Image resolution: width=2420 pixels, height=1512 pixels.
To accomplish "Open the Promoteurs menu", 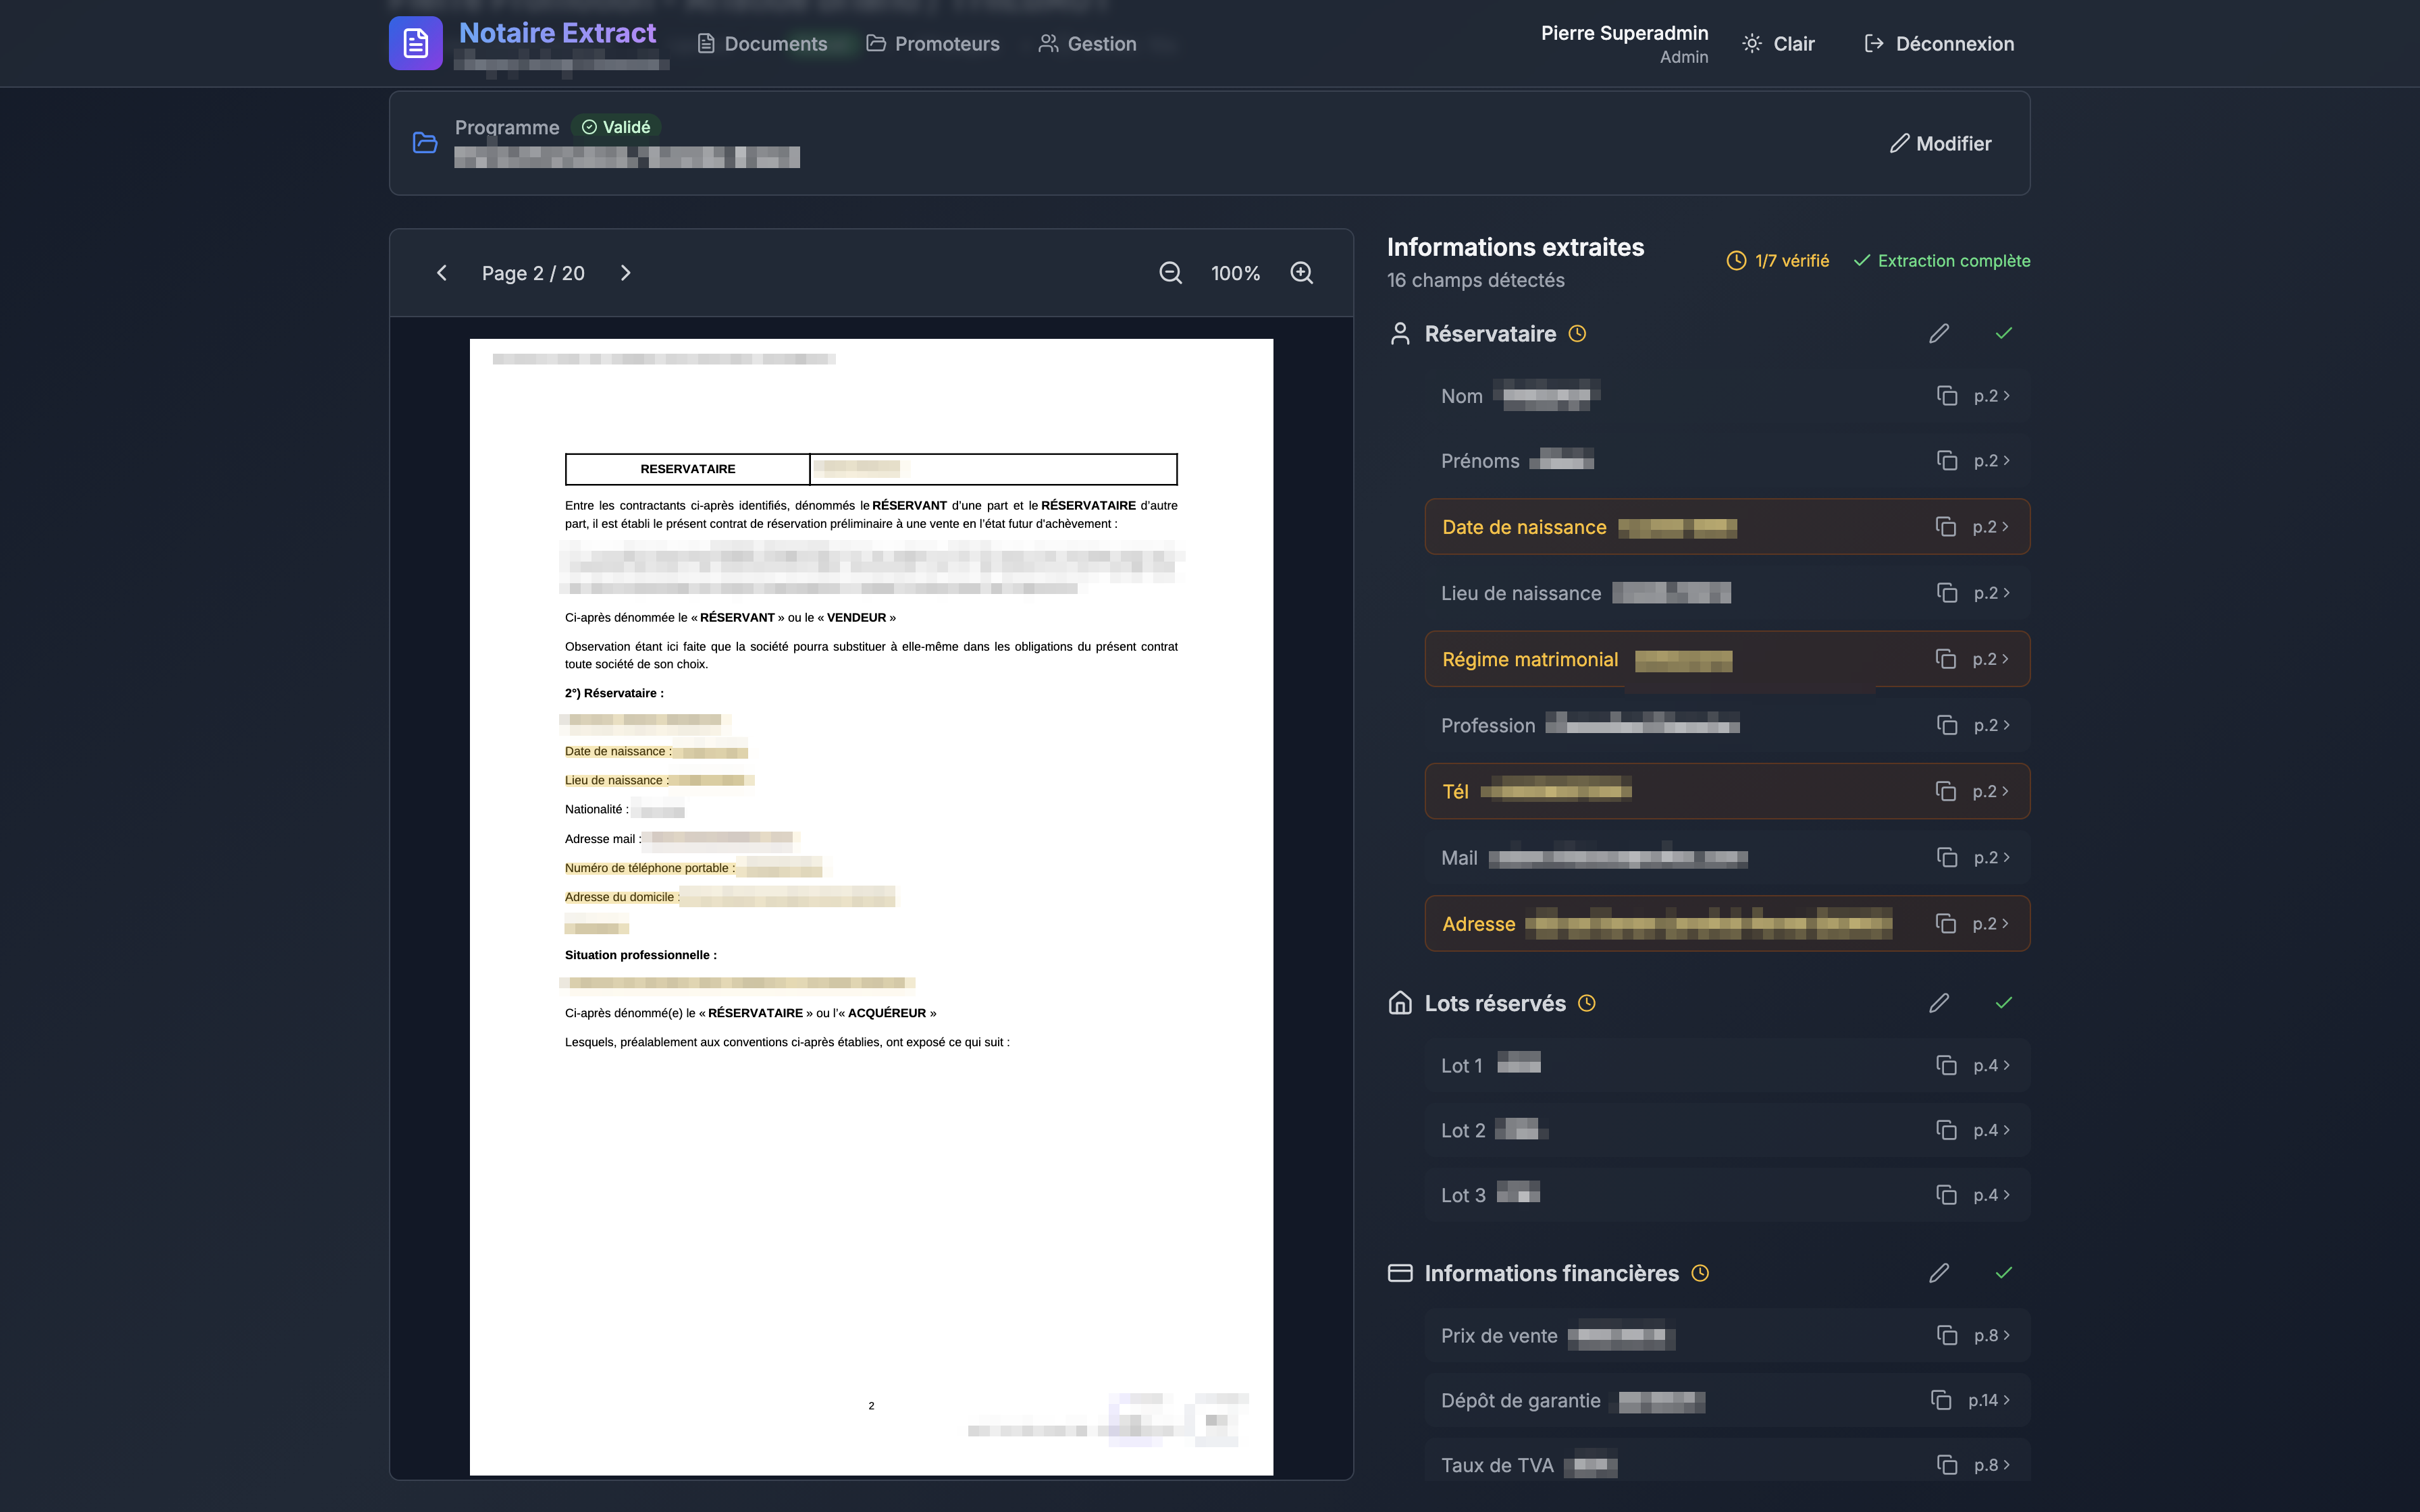I will click(932, 44).
